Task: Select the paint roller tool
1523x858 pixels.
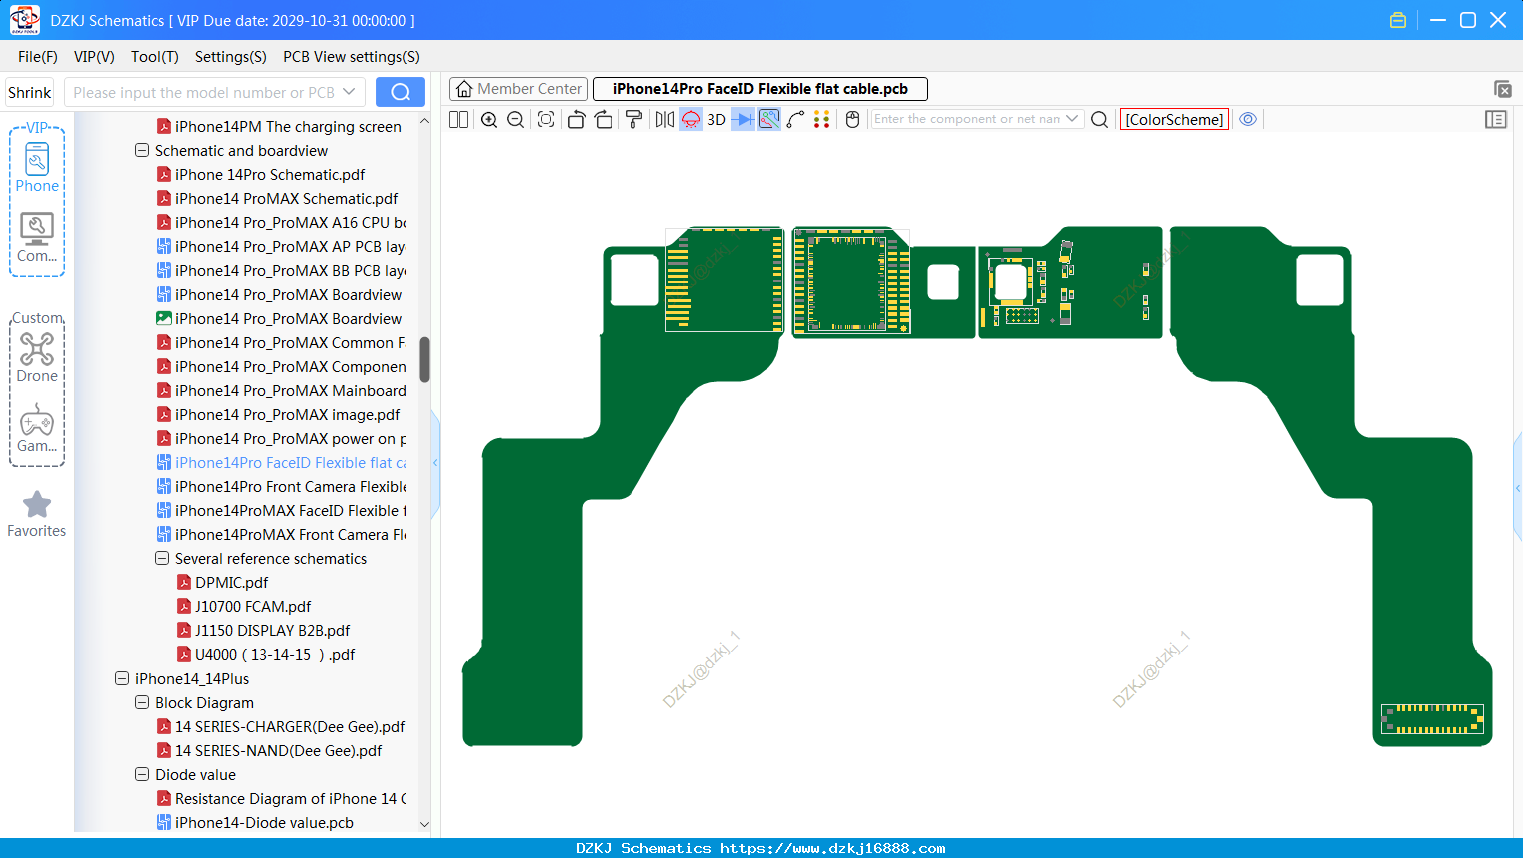Action: pos(634,119)
